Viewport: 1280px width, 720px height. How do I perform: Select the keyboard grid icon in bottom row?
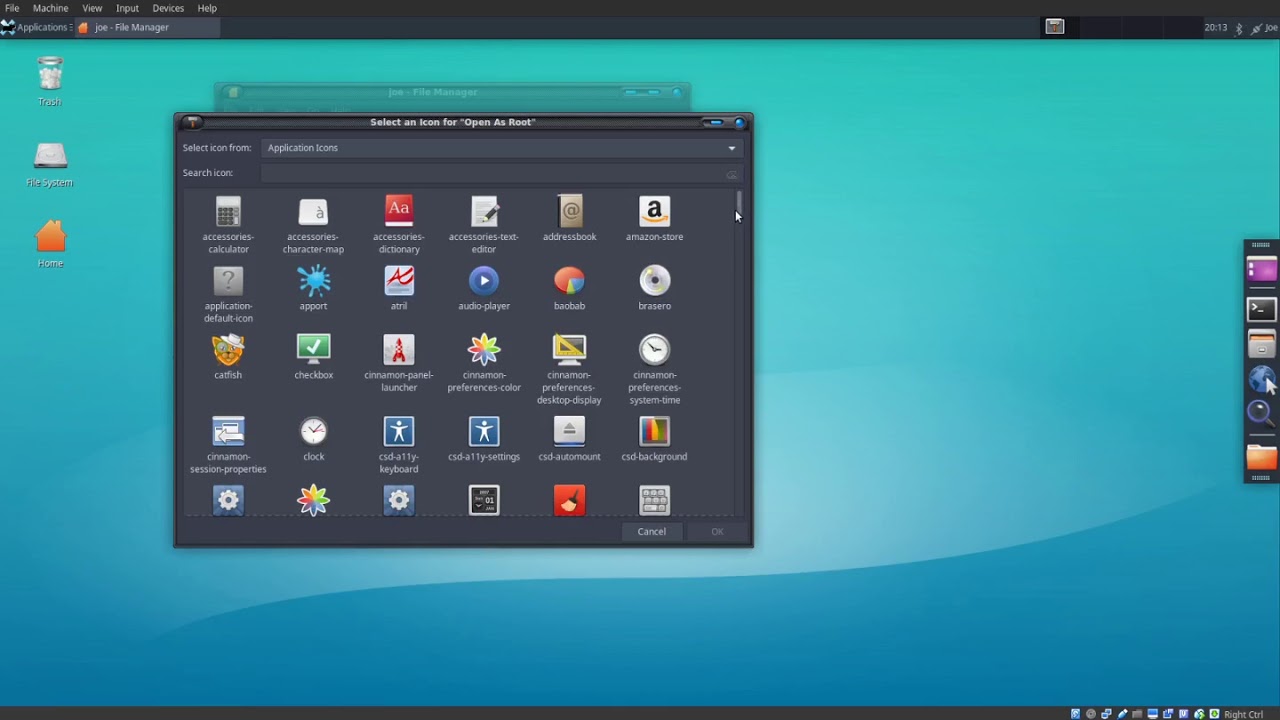654,500
